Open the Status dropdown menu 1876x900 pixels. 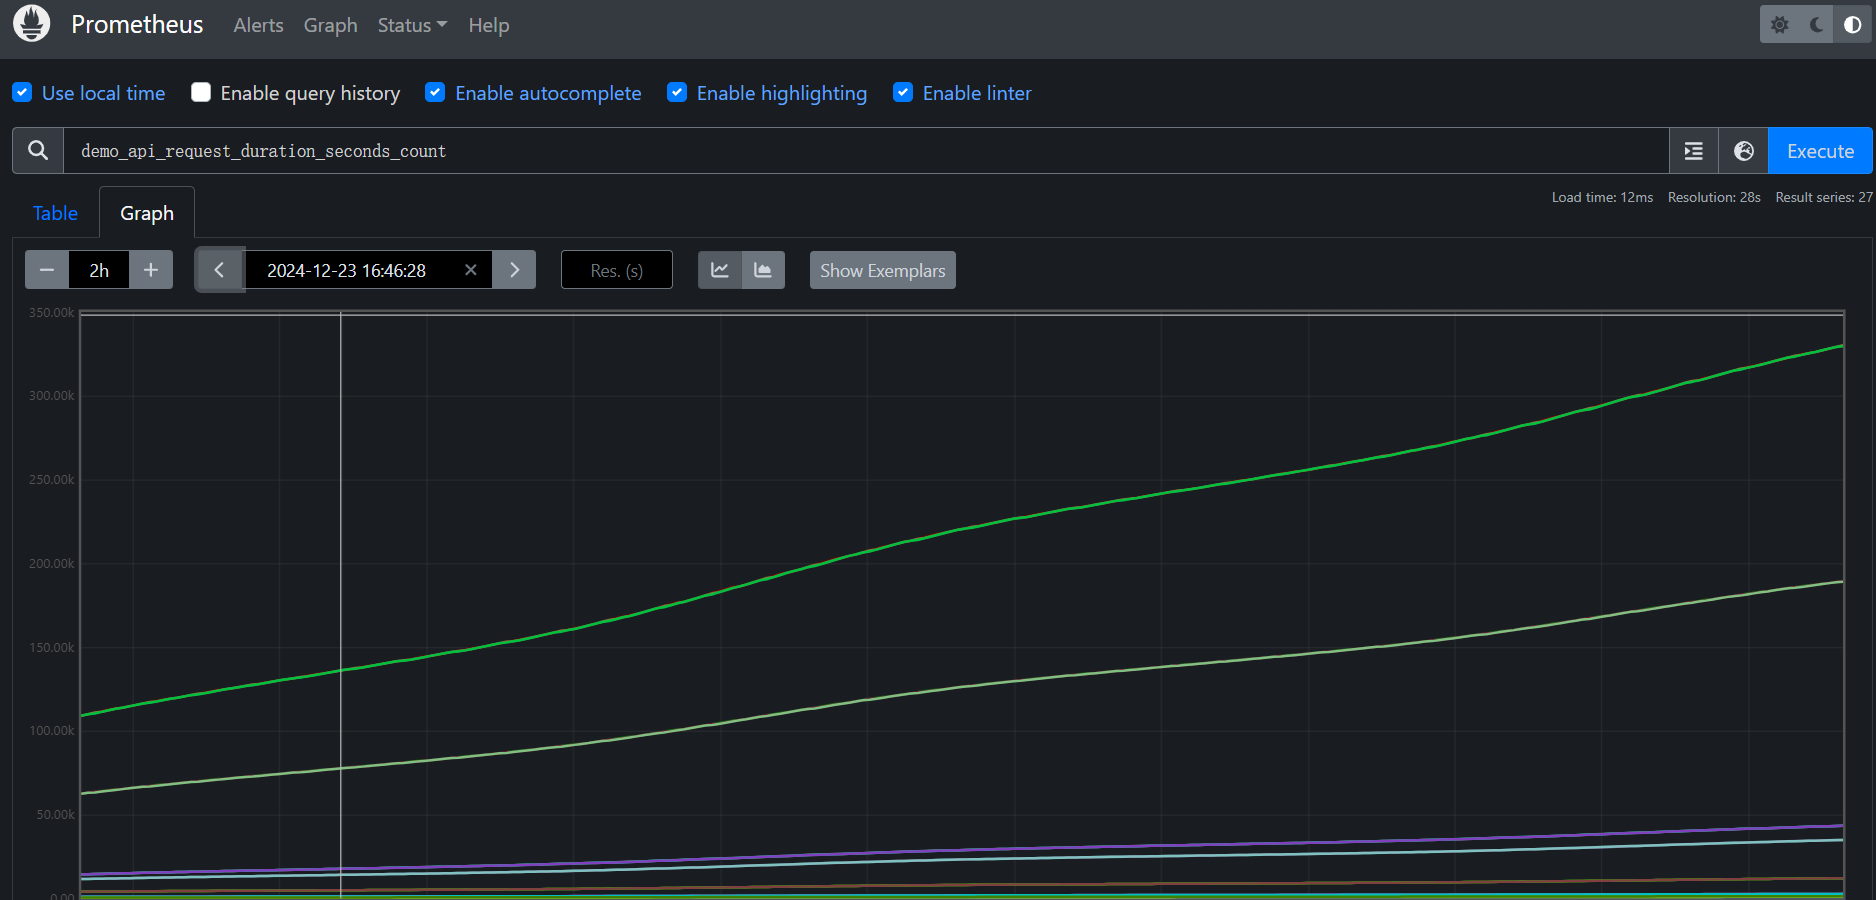point(412,25)
